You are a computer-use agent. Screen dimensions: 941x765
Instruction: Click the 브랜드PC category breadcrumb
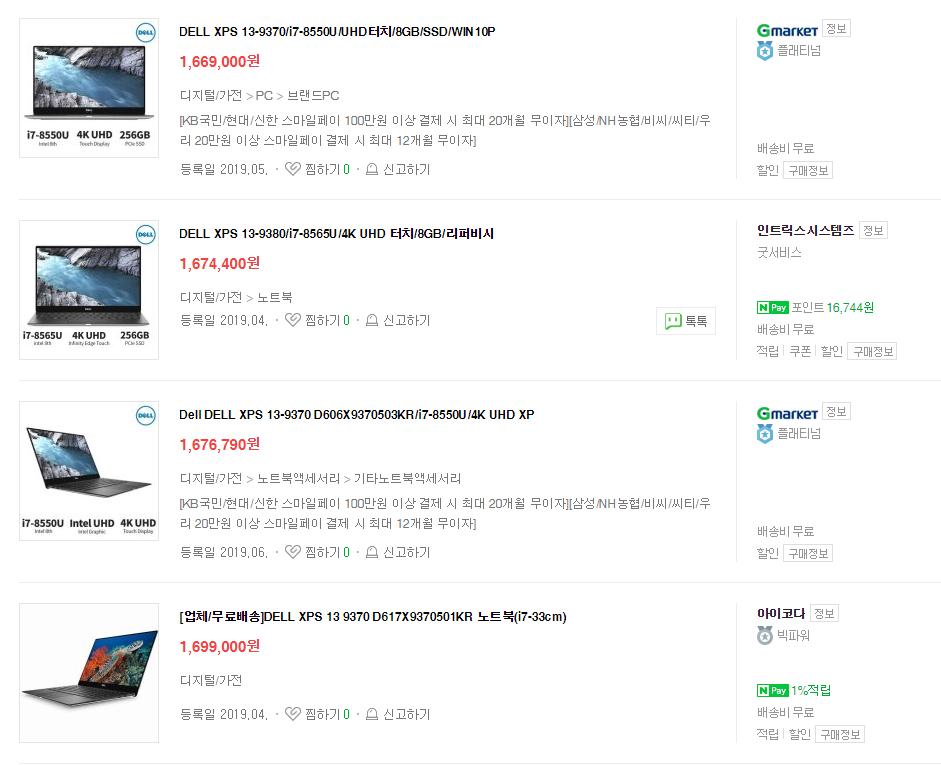[x=313, y=95]
